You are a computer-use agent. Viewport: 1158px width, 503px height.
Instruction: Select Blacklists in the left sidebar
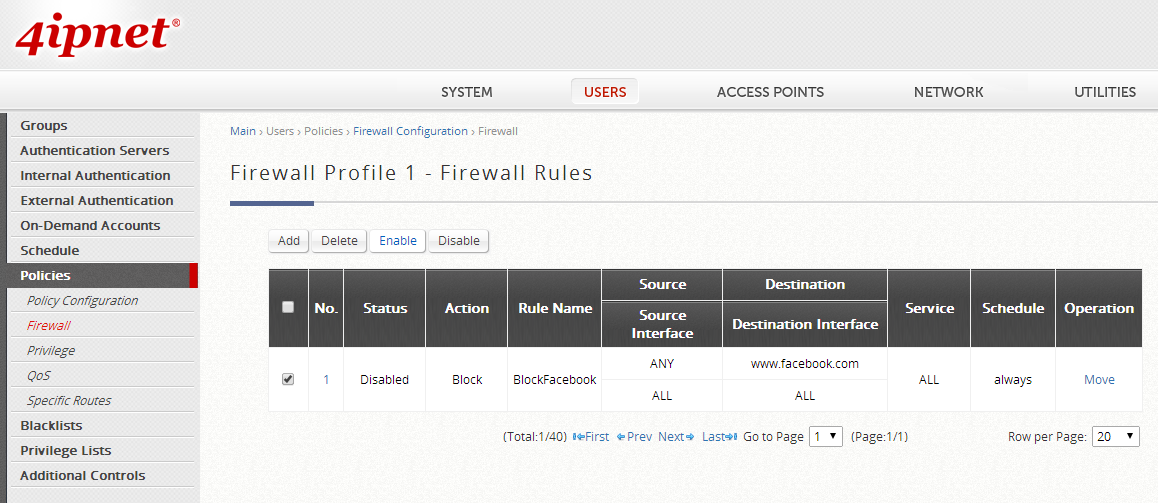(51, 426)
